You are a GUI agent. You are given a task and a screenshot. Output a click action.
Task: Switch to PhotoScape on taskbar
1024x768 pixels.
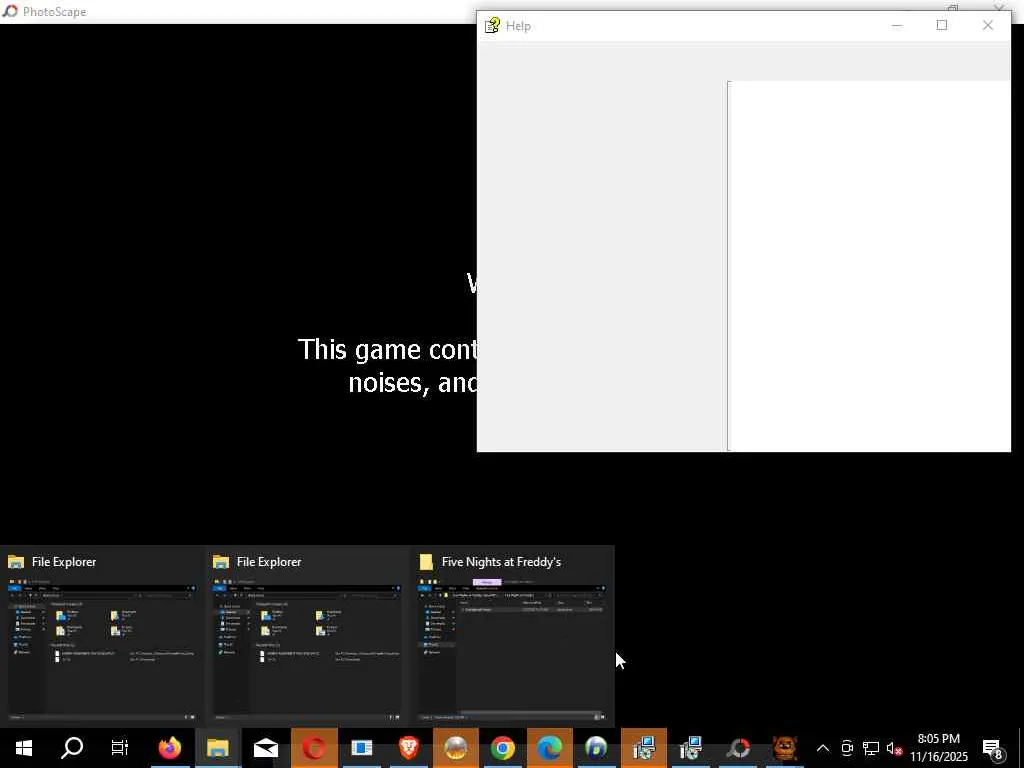[739, 748]
